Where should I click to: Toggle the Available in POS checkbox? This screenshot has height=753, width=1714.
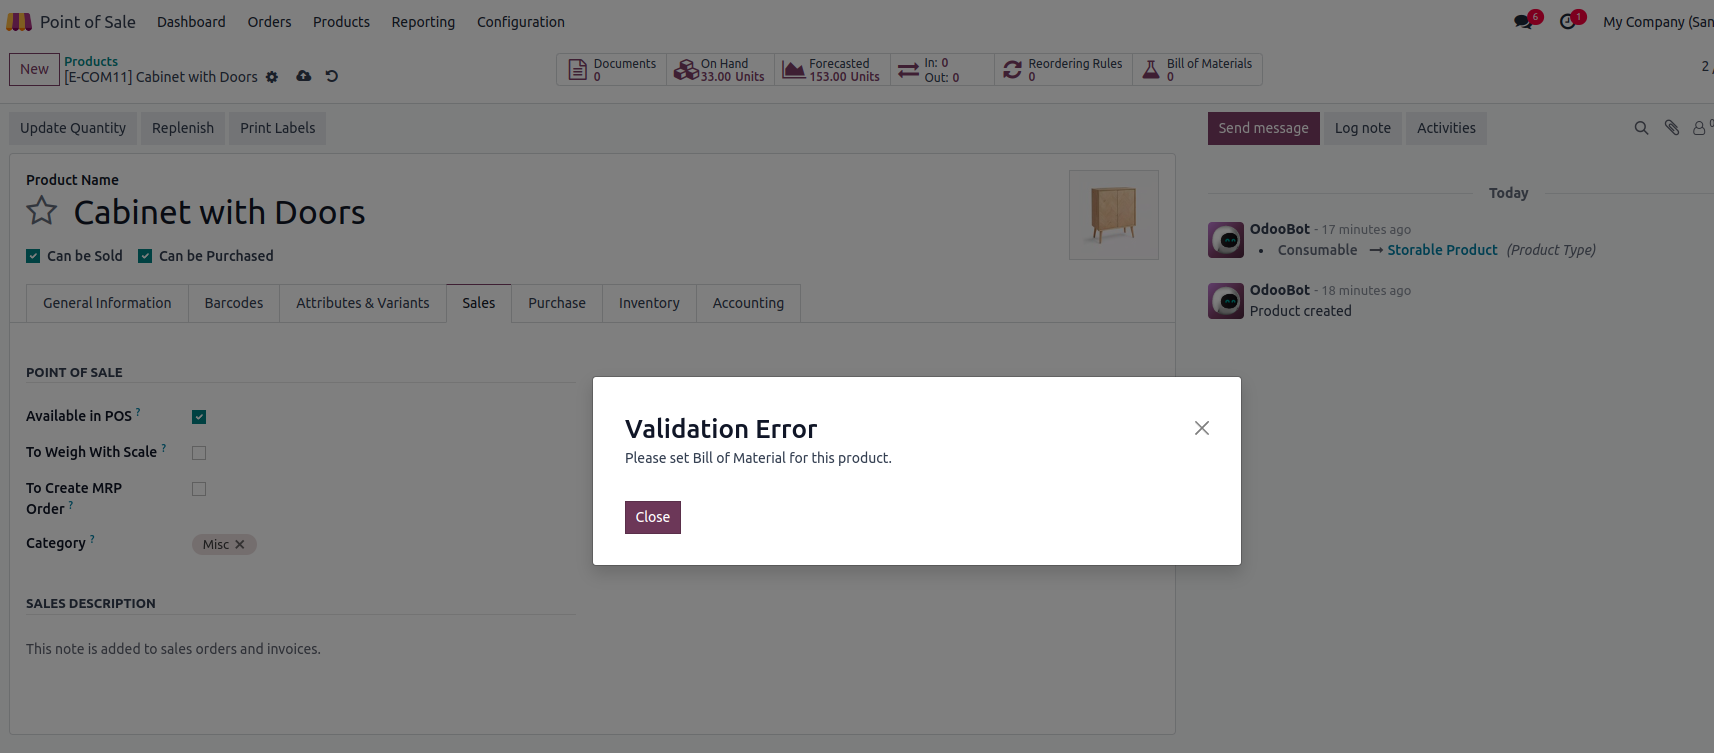tap(199, 417)
